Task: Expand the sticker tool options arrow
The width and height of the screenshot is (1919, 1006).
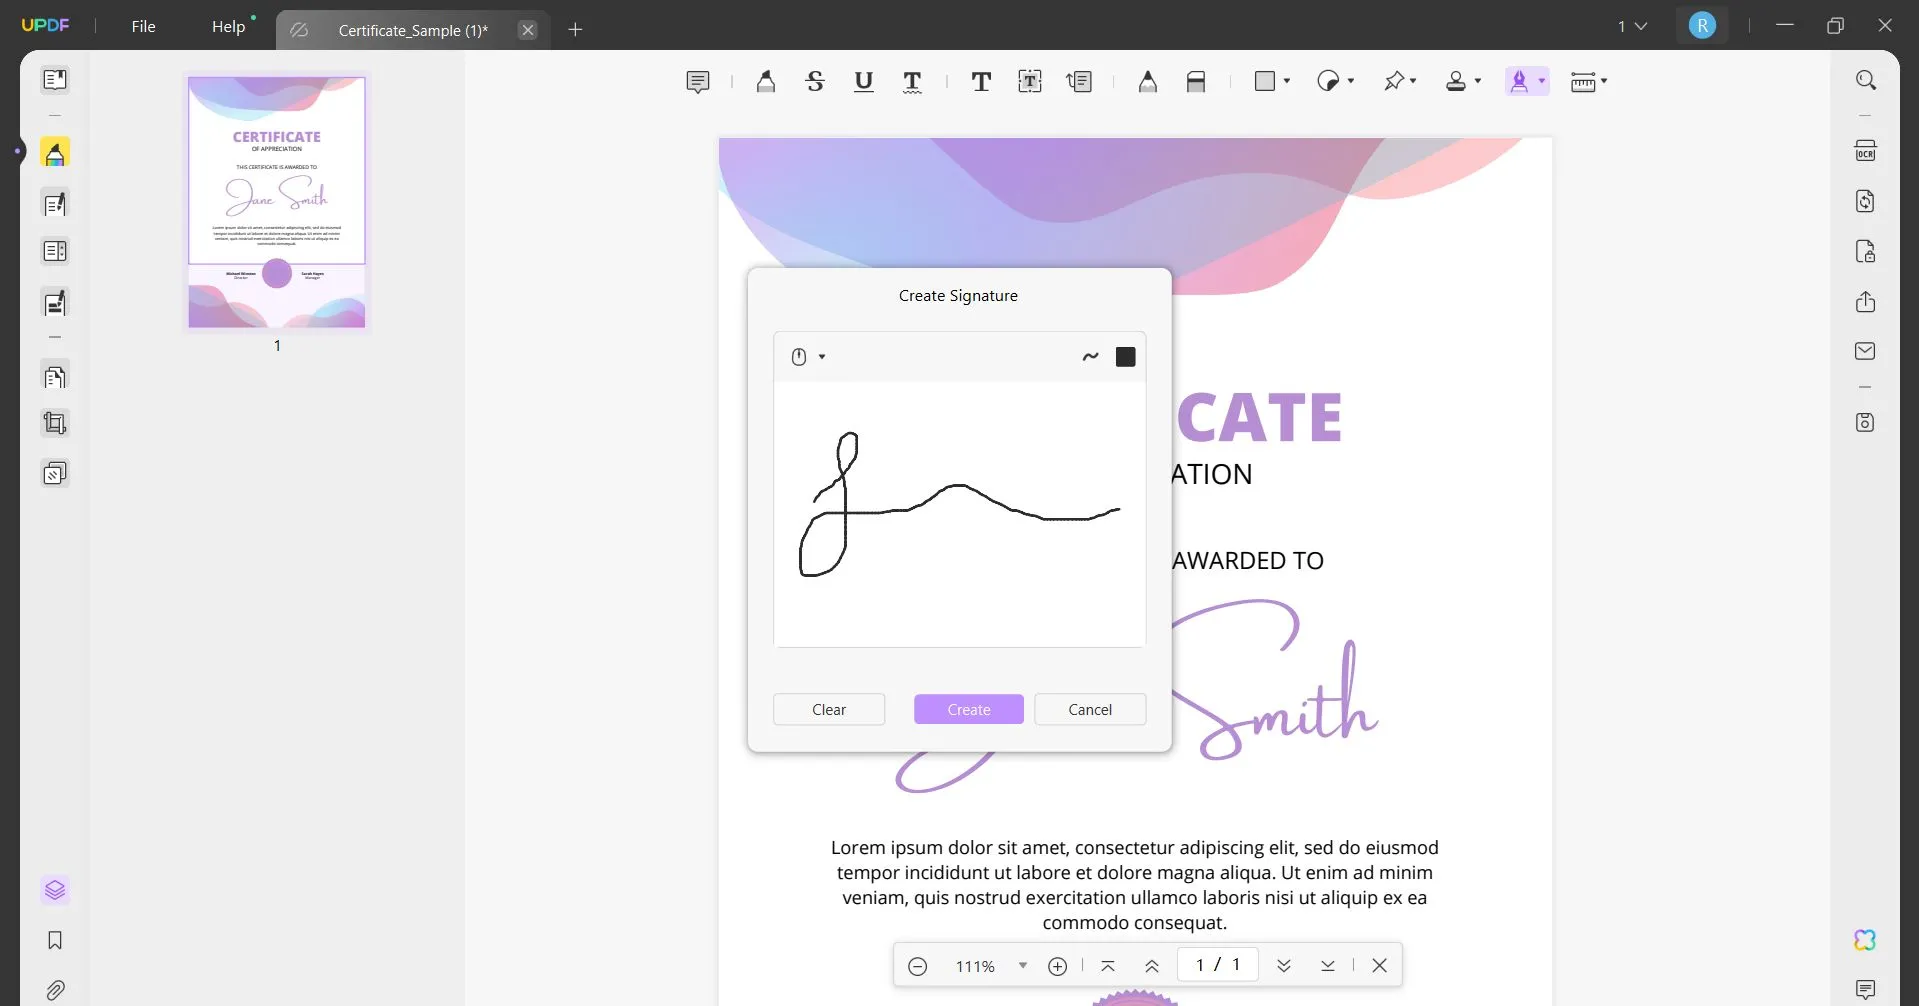Action: 1351,81
